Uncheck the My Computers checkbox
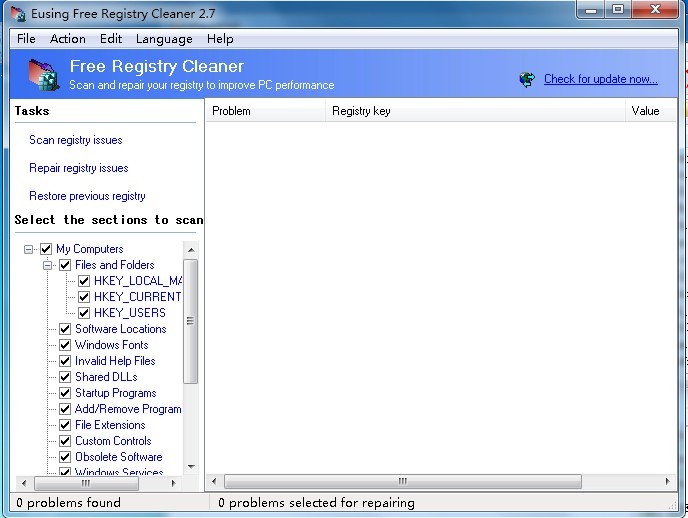The height and width of the screenshot is (518, 688). click(45, 249)
